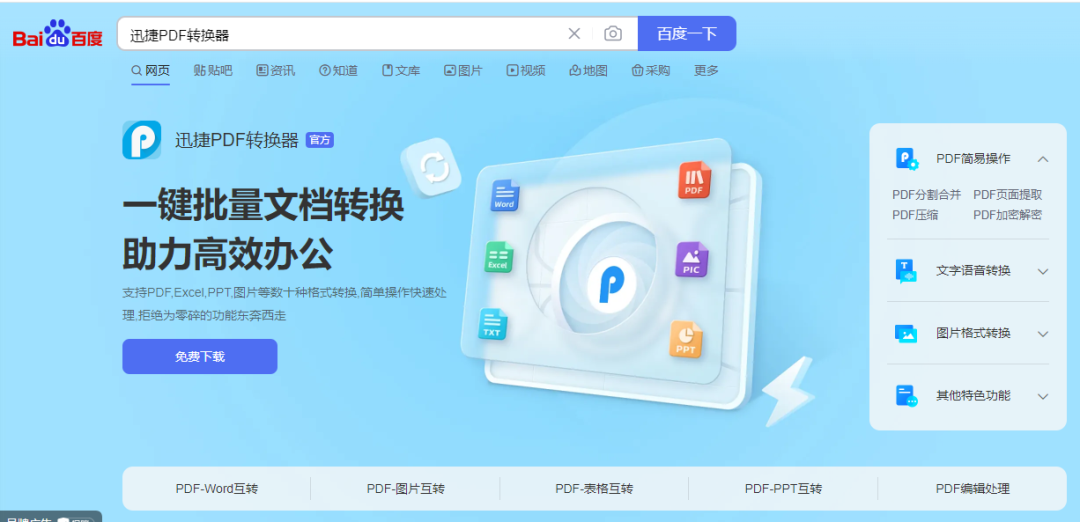Open the 迅捷PDF转换器 title link
The width and height of the screenshot is (1080, 522).
(x=236, y=140)
